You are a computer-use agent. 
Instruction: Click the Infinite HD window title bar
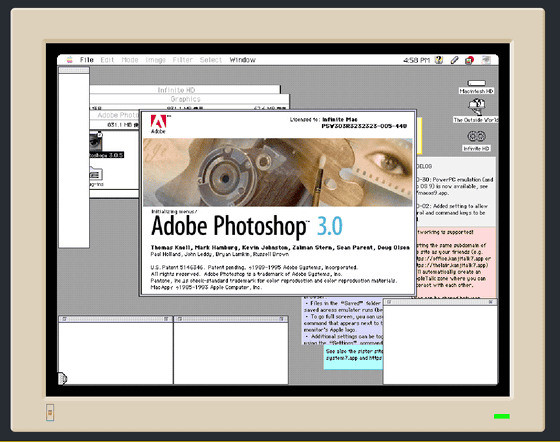pyautogui.click(x=185, y=90)
